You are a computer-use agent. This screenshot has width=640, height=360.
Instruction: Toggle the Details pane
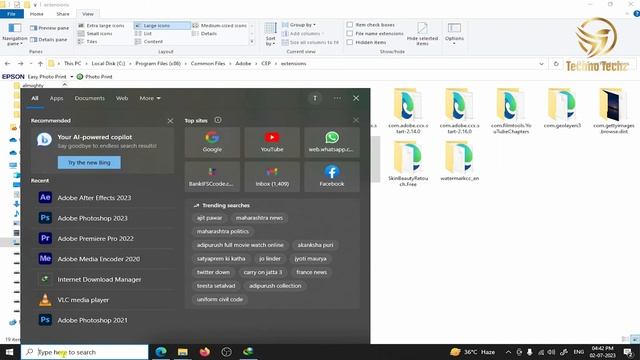tap(49, 40)
